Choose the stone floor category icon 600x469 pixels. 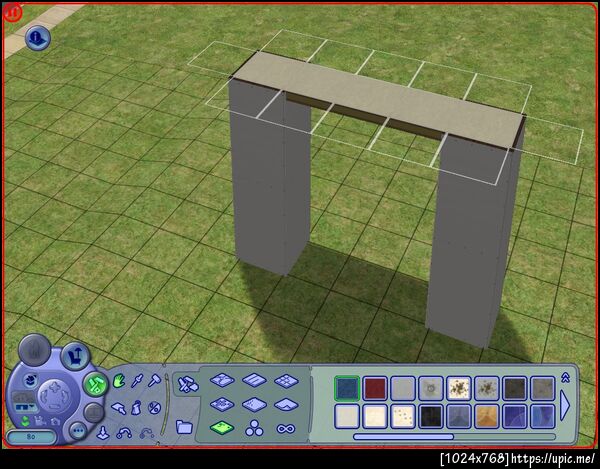coord(222,381)
